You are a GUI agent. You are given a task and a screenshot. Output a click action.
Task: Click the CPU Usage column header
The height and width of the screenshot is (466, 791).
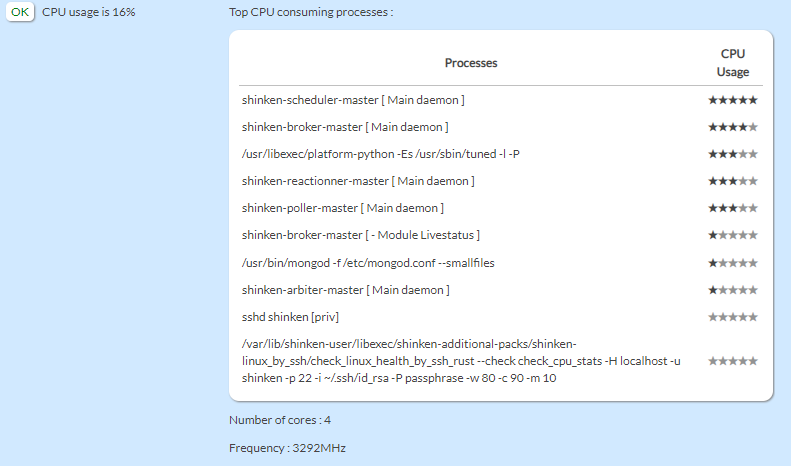point(732,63)
